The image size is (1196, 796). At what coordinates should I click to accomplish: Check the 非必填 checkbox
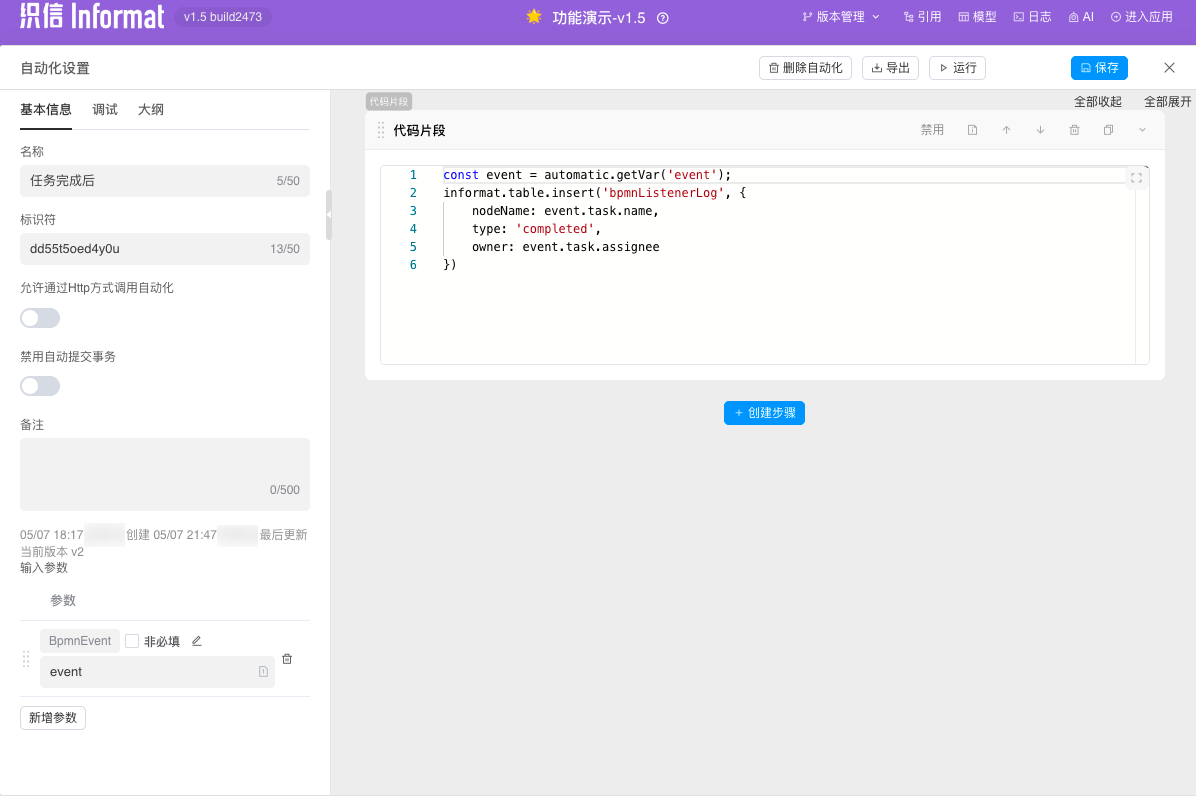click(x=132, y=641)
